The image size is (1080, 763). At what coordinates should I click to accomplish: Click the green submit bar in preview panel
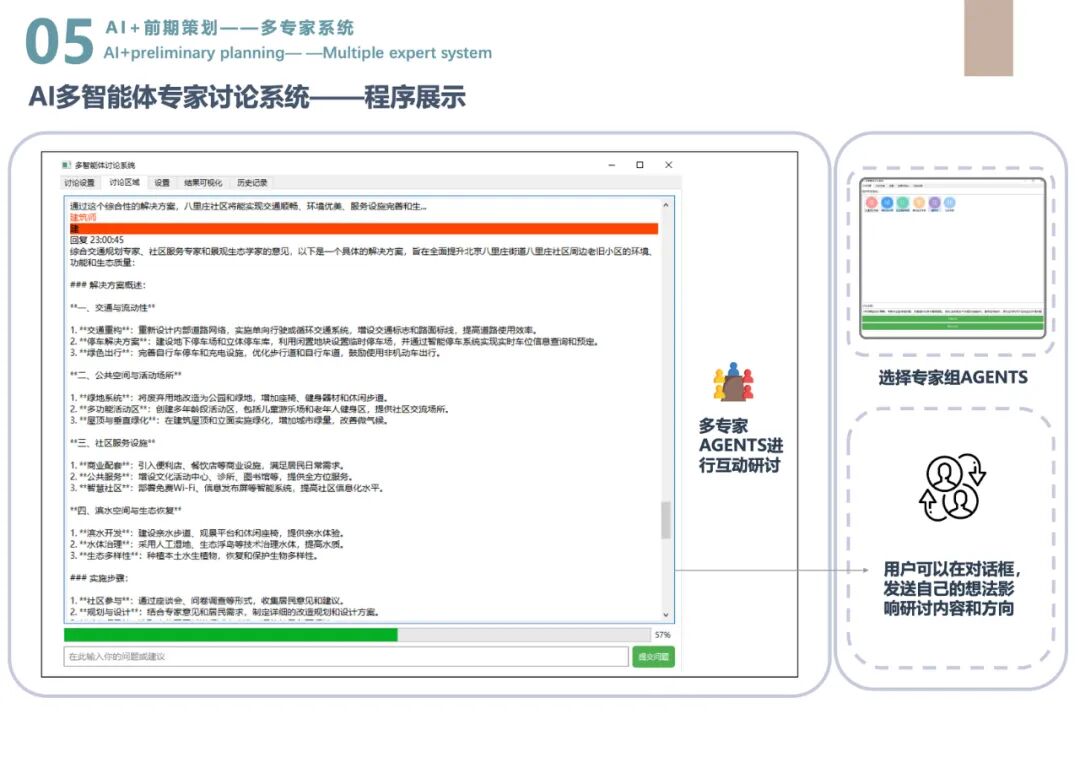coord(953,325)
